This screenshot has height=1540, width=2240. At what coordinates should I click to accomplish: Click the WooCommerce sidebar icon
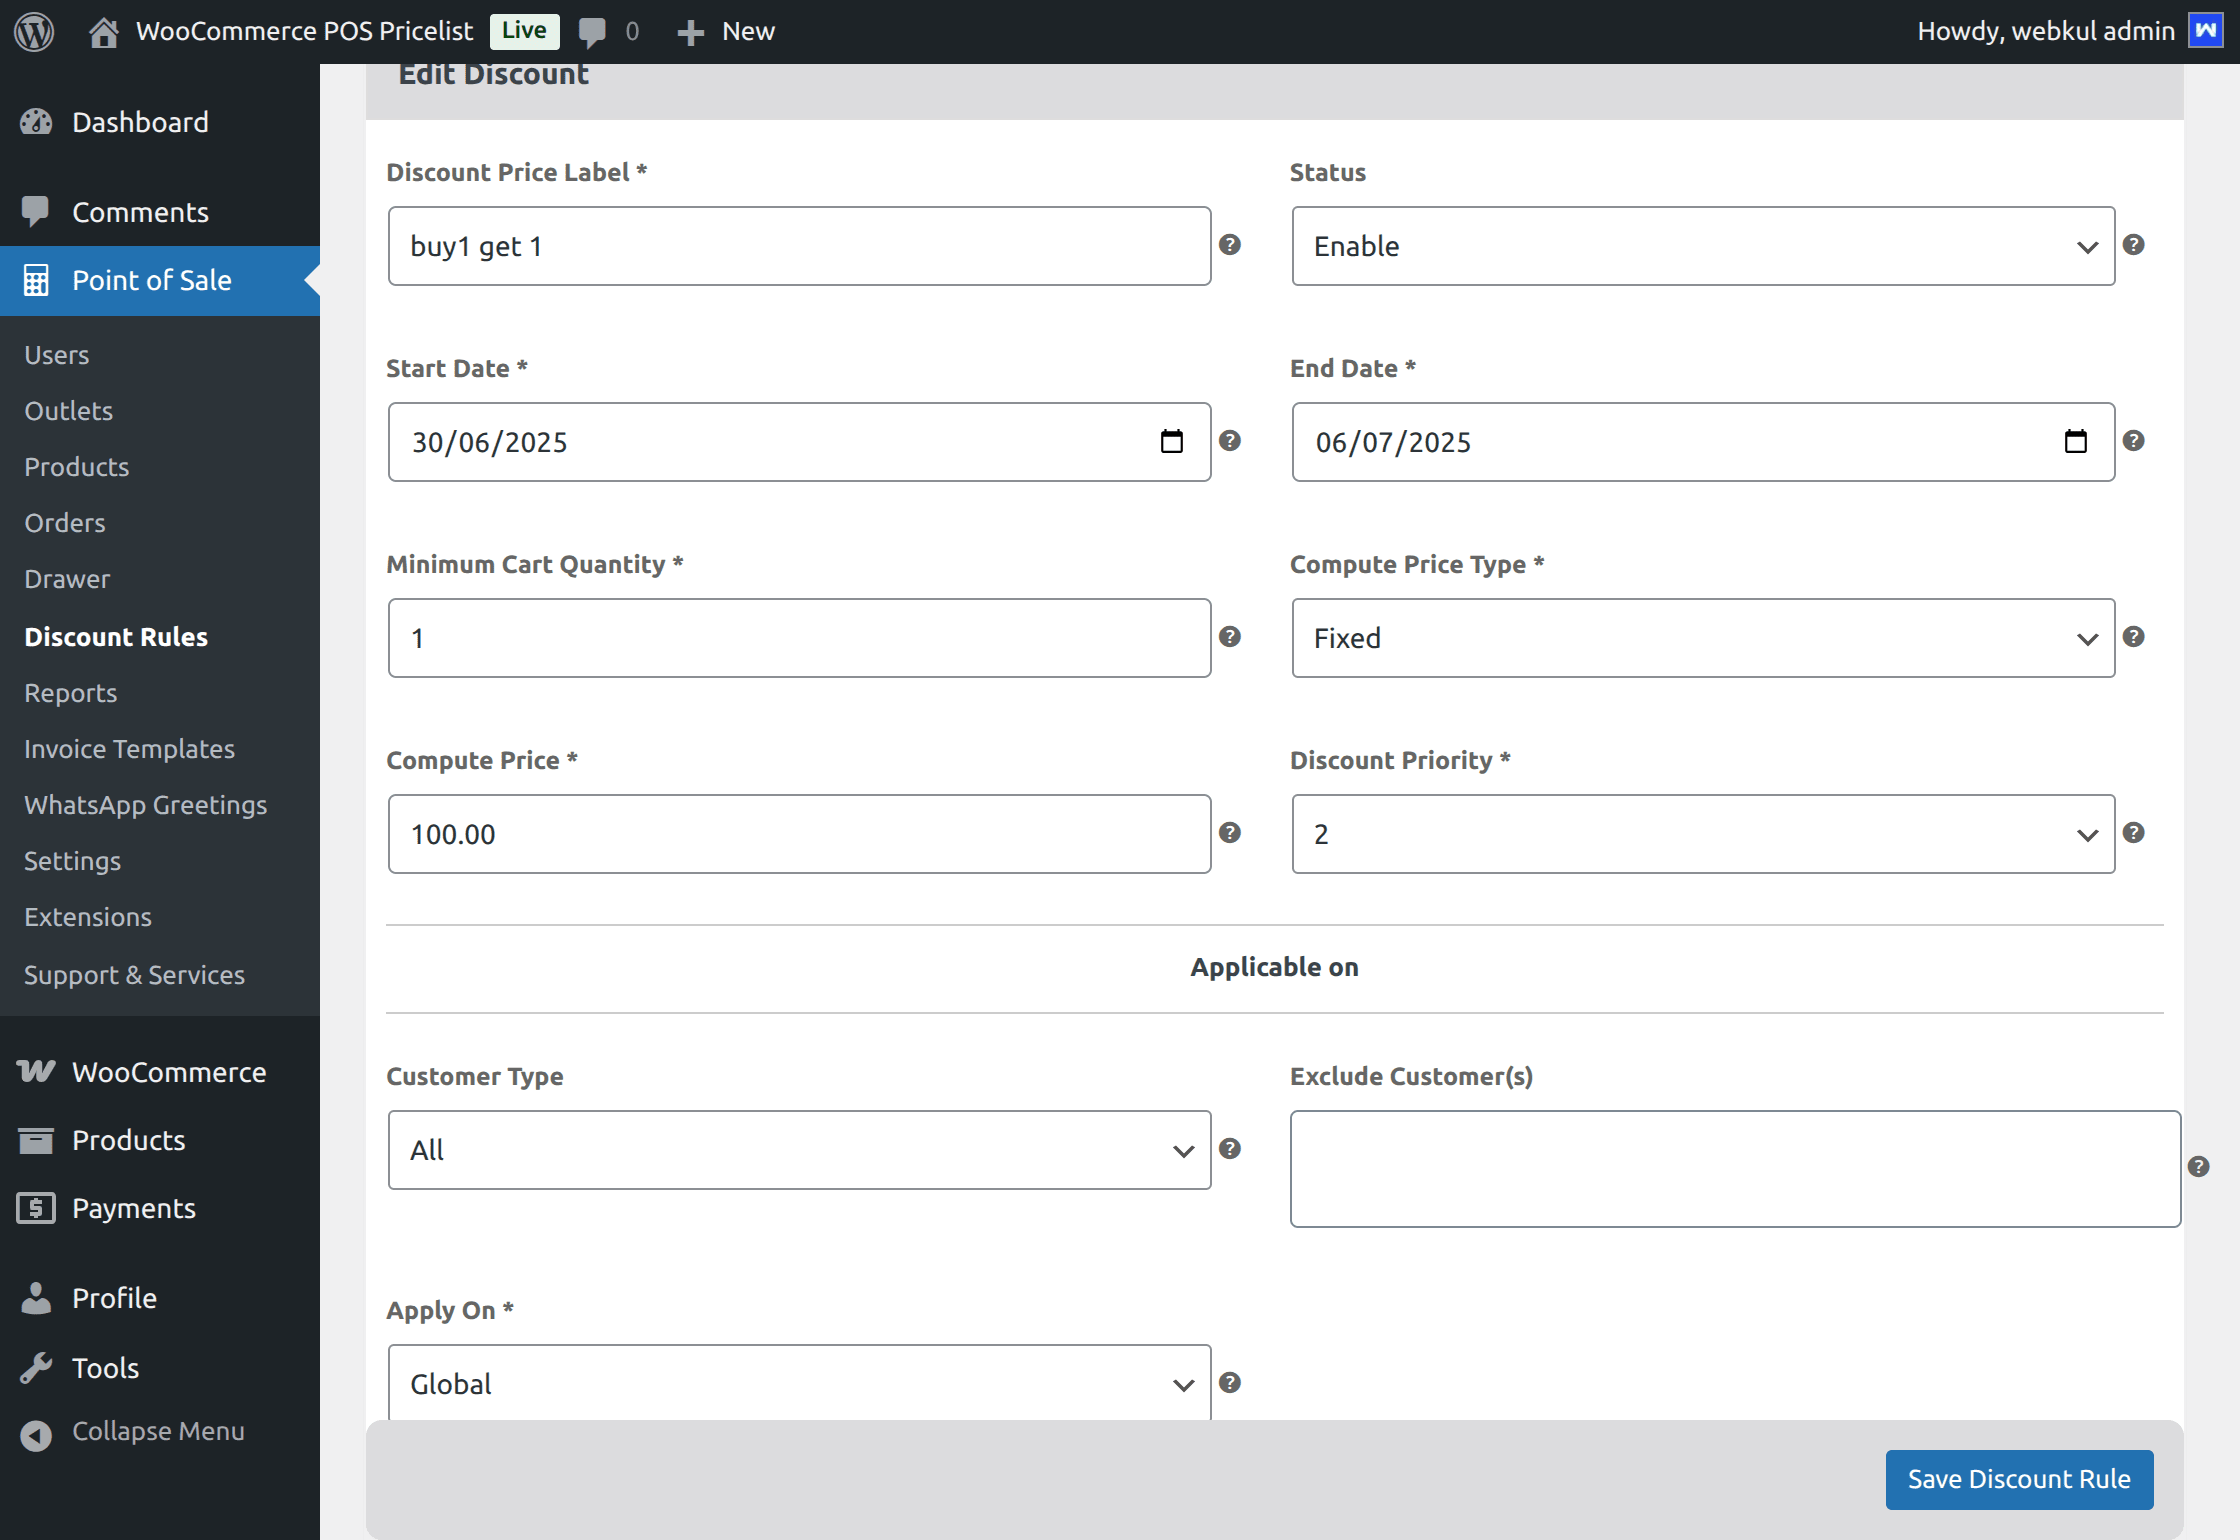click(x=36, y=1071)
